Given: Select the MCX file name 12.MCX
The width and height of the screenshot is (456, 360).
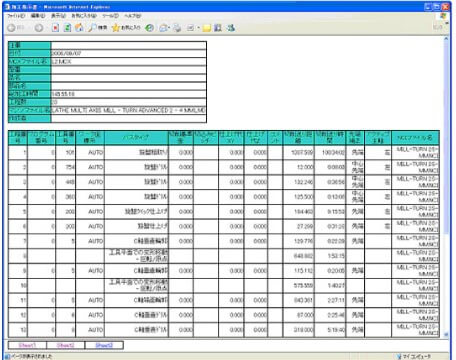Looking at the screenshot, I should [61, 62].
